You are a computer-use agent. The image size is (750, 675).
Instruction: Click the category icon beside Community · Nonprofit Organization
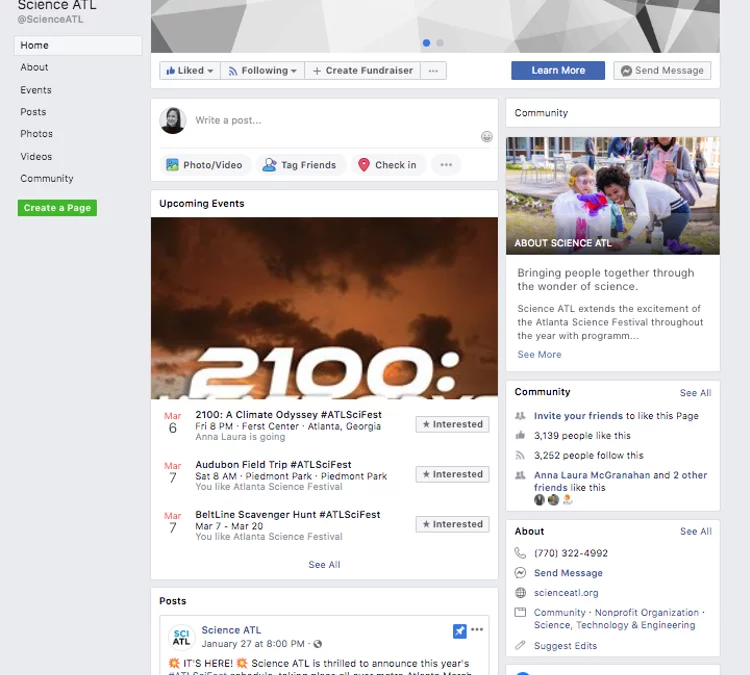(520, 612)
